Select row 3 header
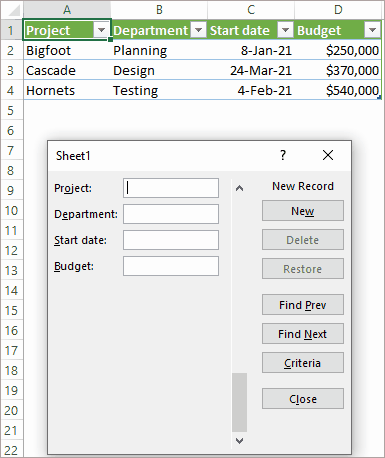The height and width of the screenshot is (458, 385). coord(11,70)
